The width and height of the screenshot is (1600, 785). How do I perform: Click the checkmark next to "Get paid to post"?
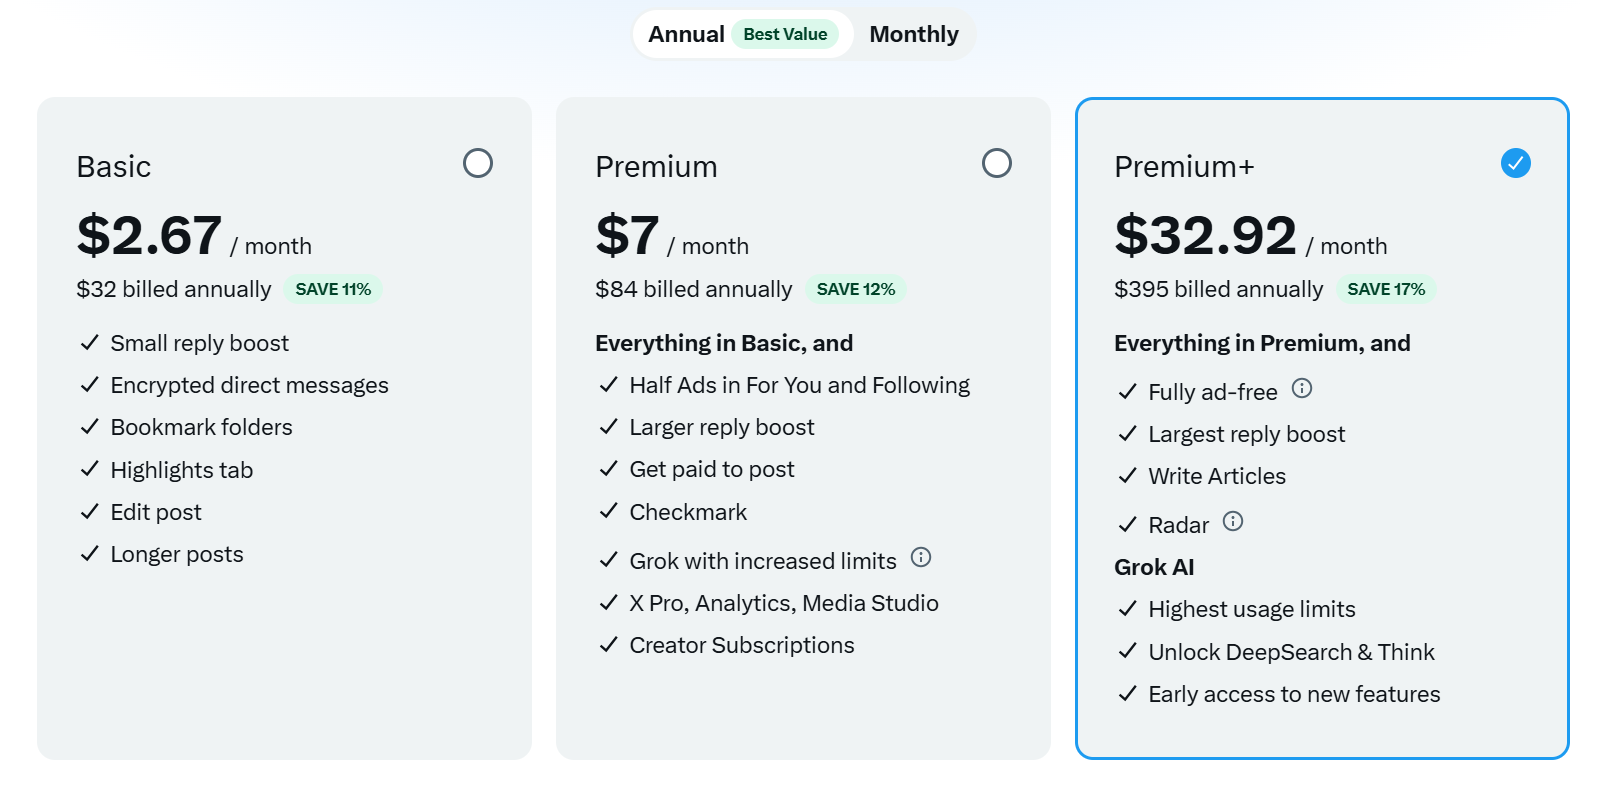click(x=608, y=468)
